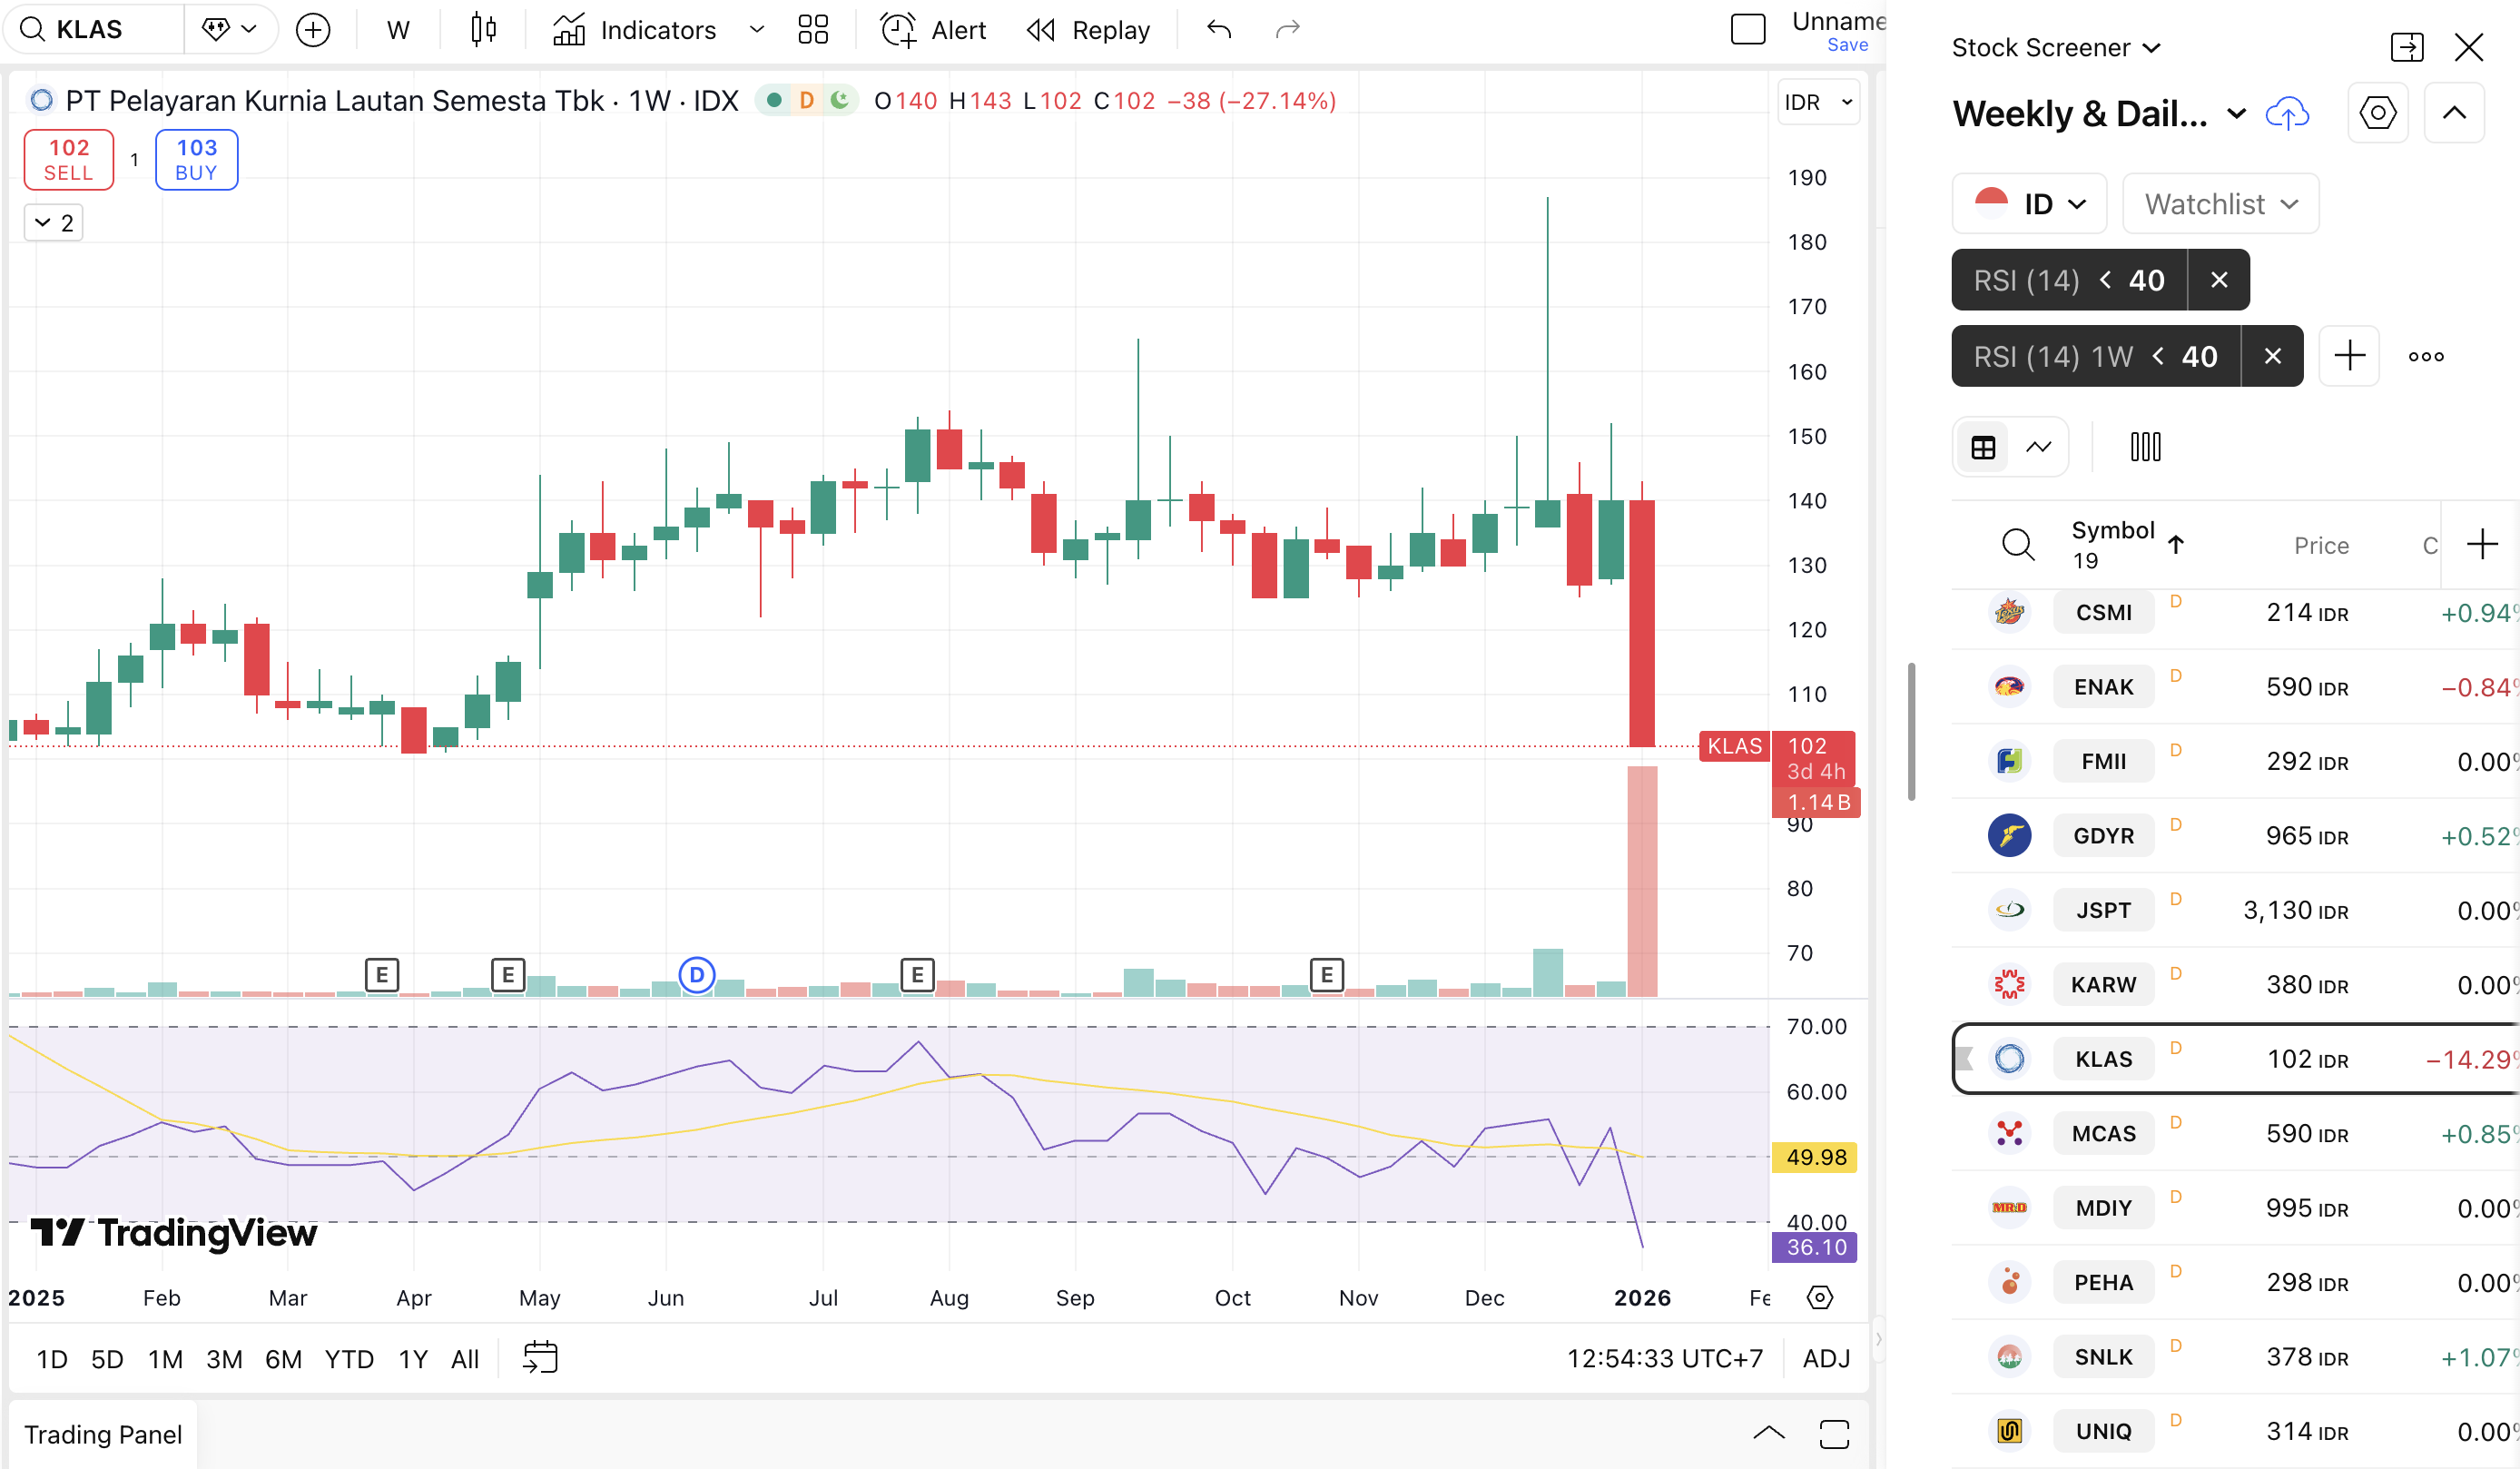Viewport: 2520px width, 1469px height.
Task: Select GDYR row in screener list
Action: 2103,835
